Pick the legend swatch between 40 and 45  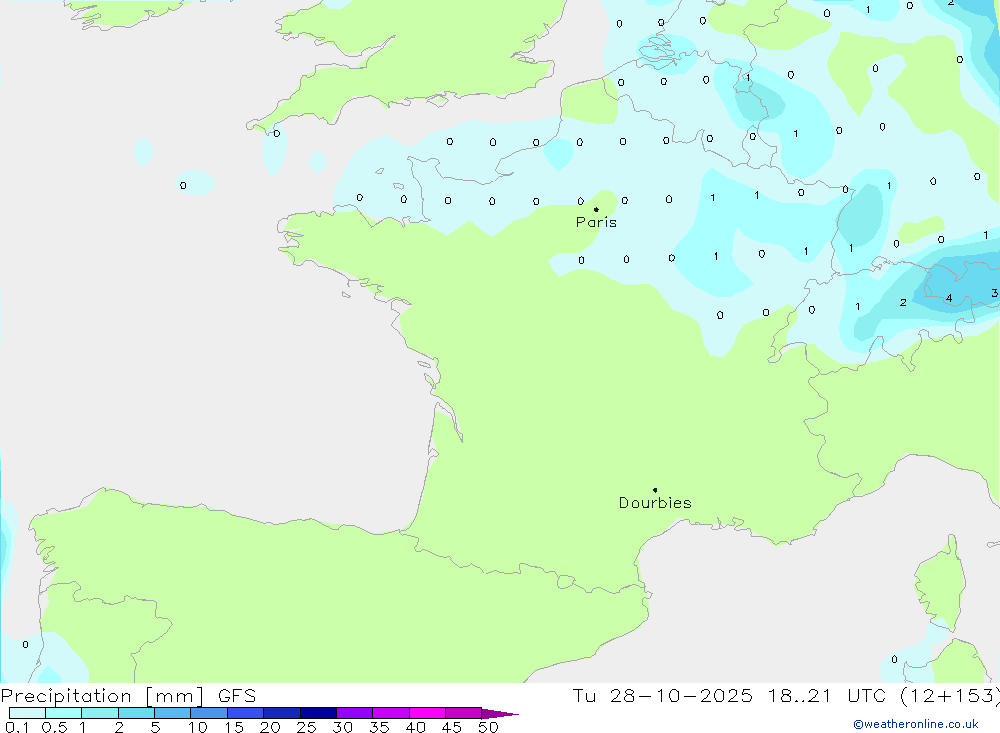(427, 713)
